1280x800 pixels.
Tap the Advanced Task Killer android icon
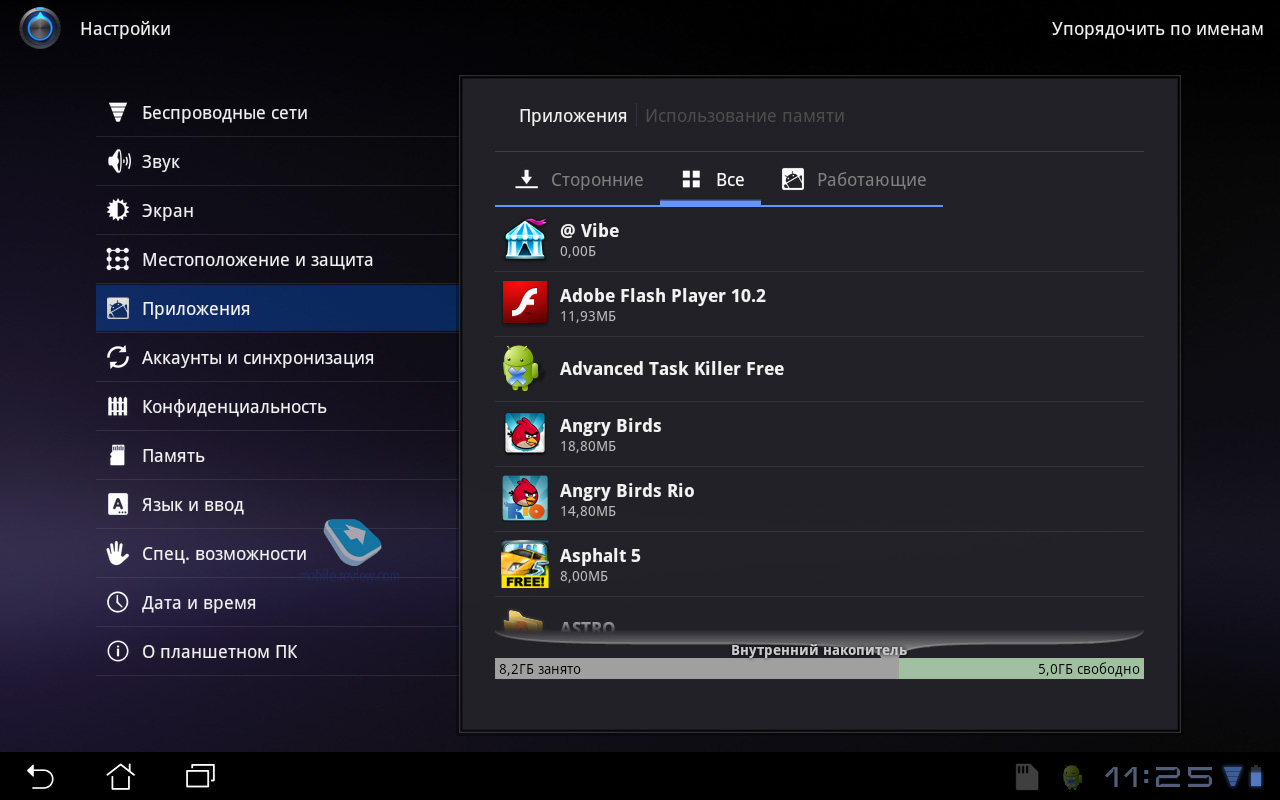521,368
